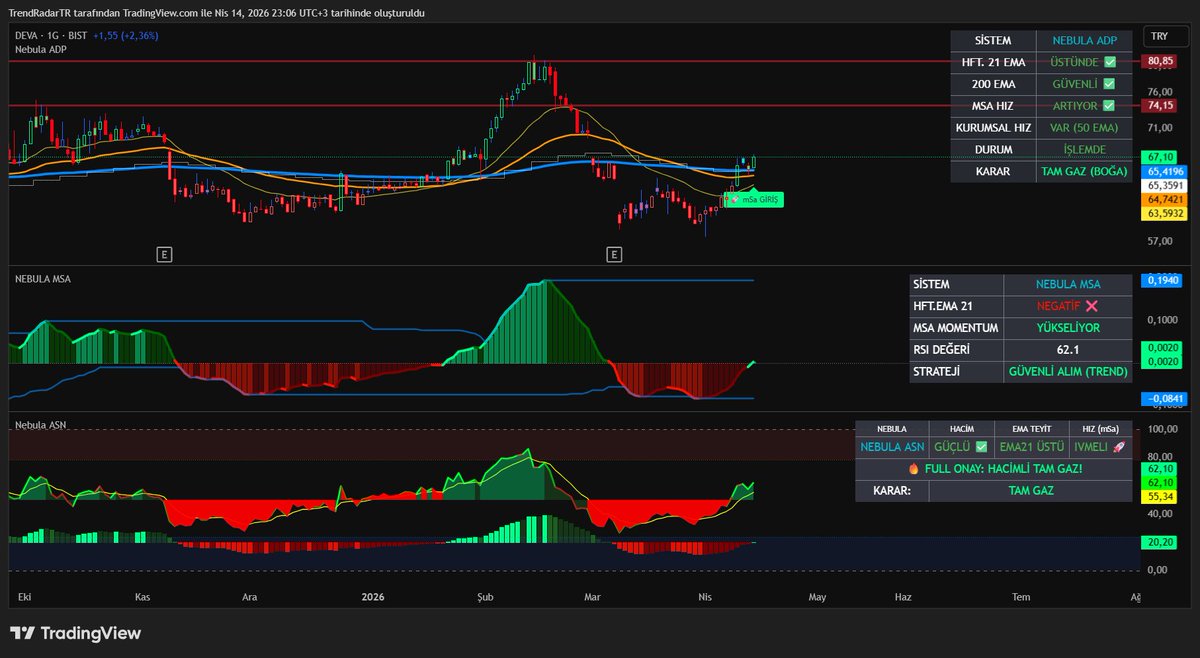Click the 62.1 RSI value cell
Viewport: 1200px width, 658px height.
pos(1067,350)
